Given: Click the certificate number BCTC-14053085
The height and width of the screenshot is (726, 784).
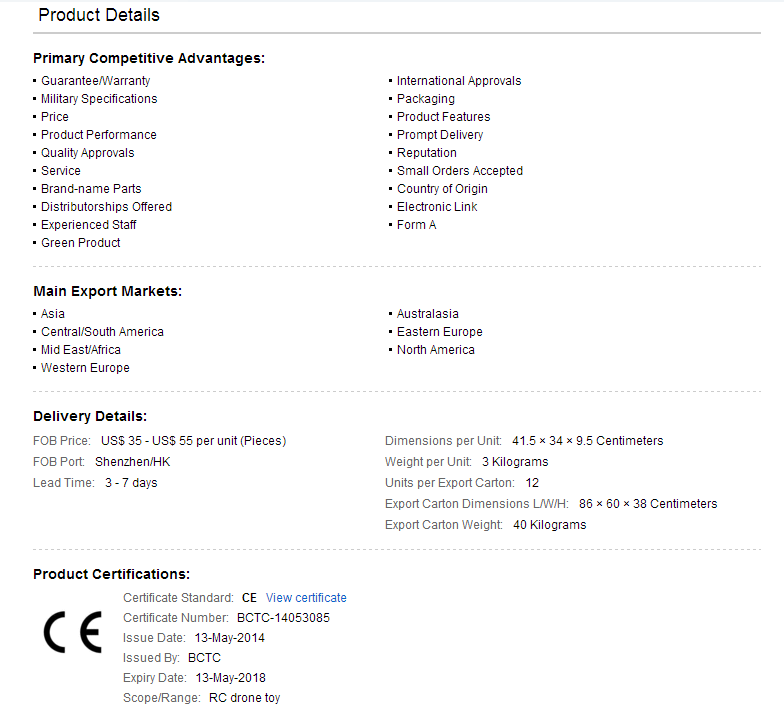Looking at the screenshot, I should [x=283, y=618].
